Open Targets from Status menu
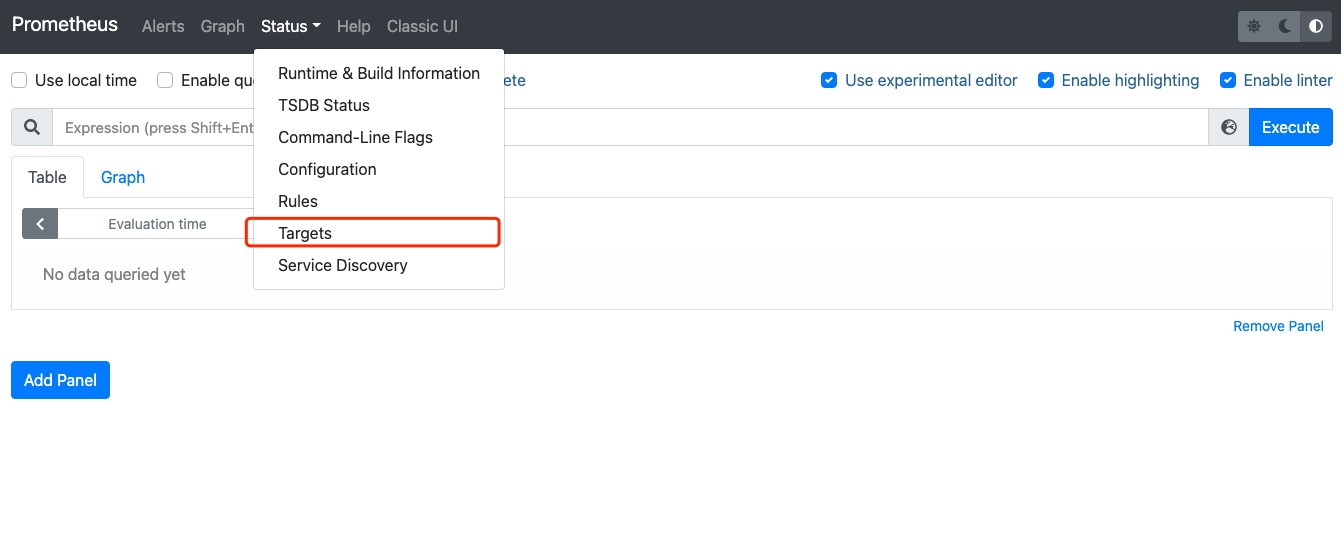This screenshot has width=1341, height=536. (x=305, y=233)
